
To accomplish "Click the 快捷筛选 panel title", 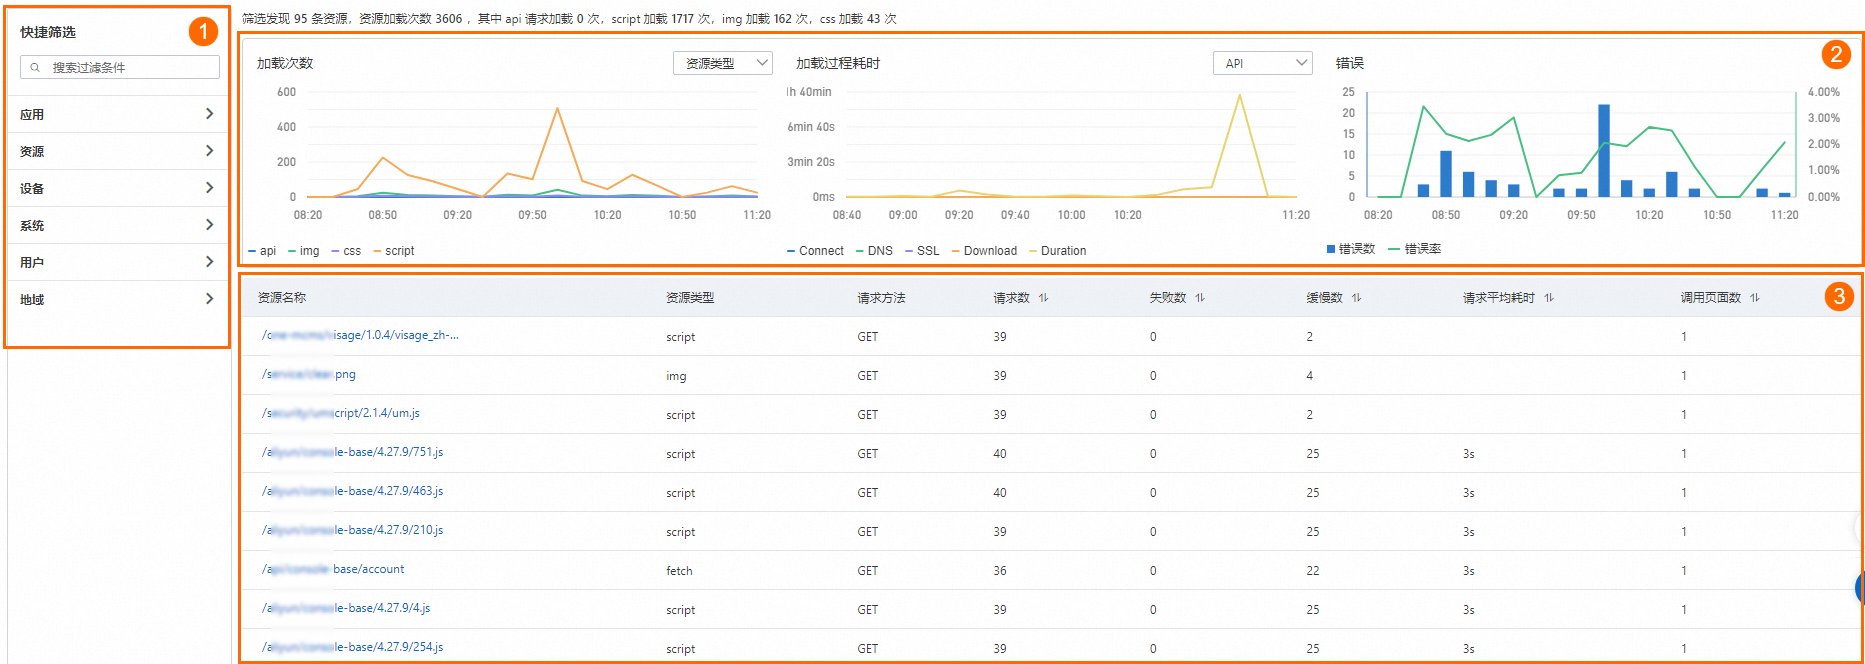I will [48, 32].
